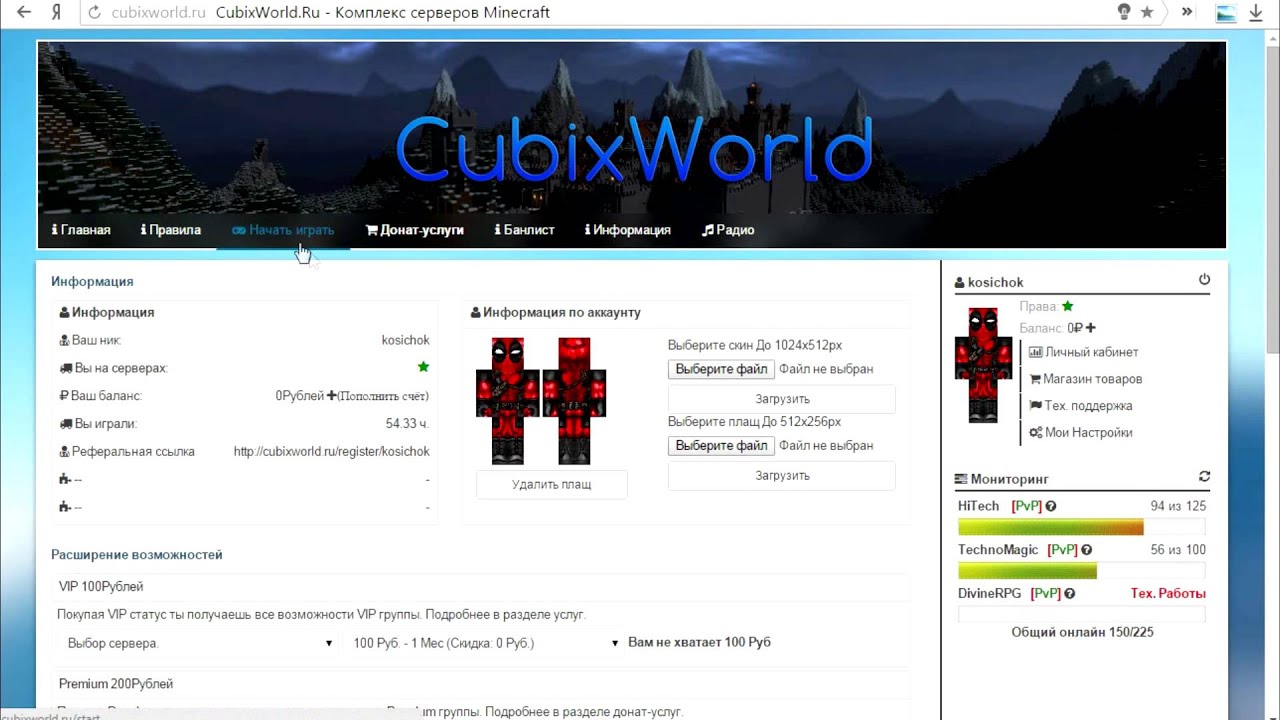
Task: Click the picture extension icon in the toolbar
Action: (1226, 13)
